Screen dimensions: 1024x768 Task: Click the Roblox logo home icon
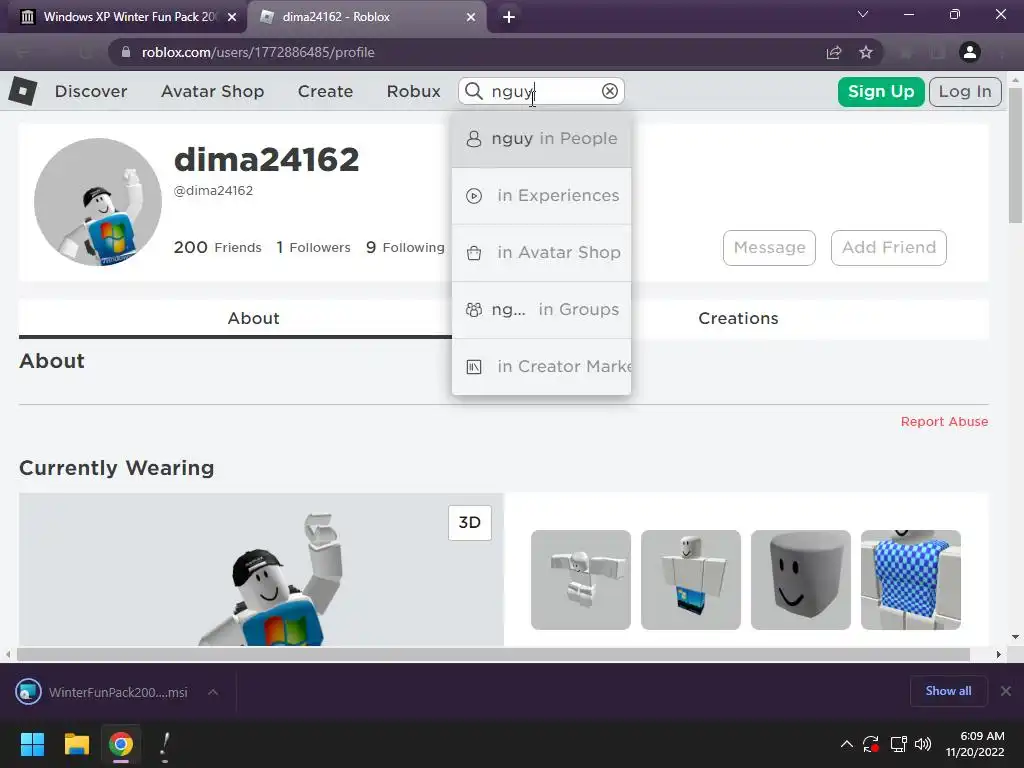tap(23, 91)
